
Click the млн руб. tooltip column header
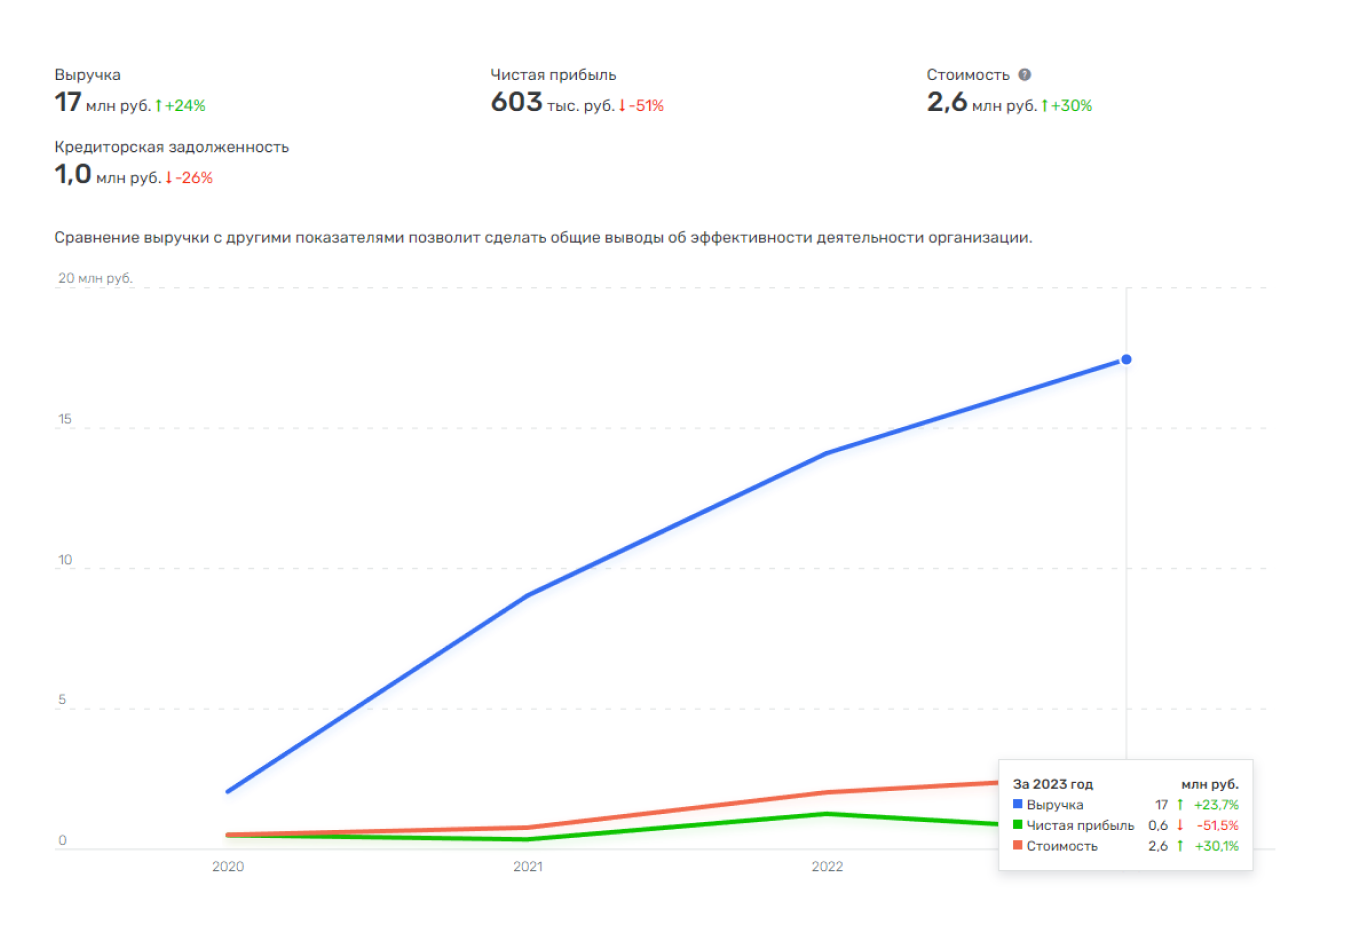pyautogui.click(x=1210, y=784)
